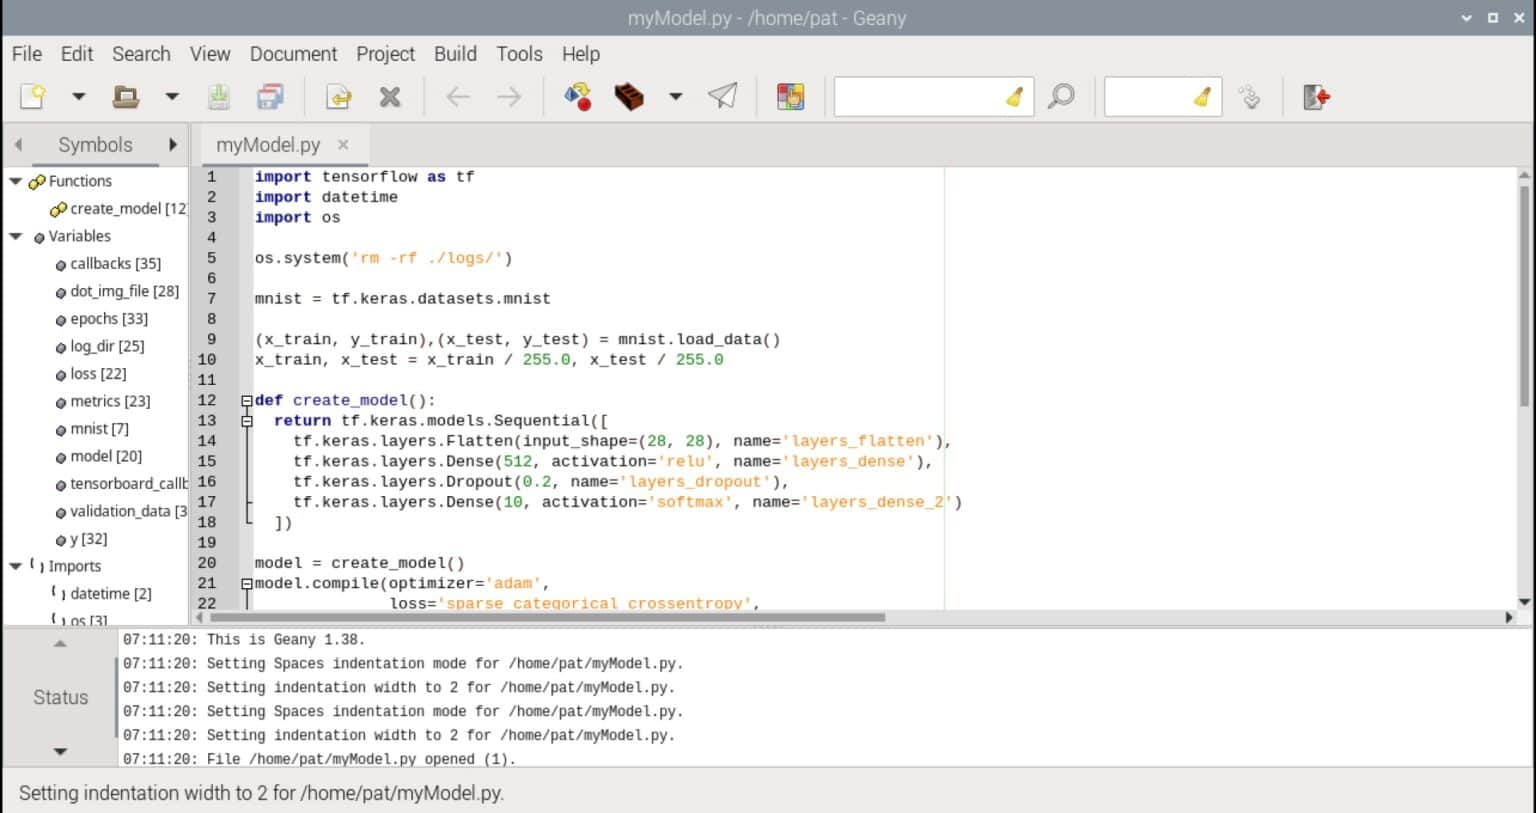The image size is (1536, 813).
Task: Type a search term in the search field
Action: click(x=930, y=96)
